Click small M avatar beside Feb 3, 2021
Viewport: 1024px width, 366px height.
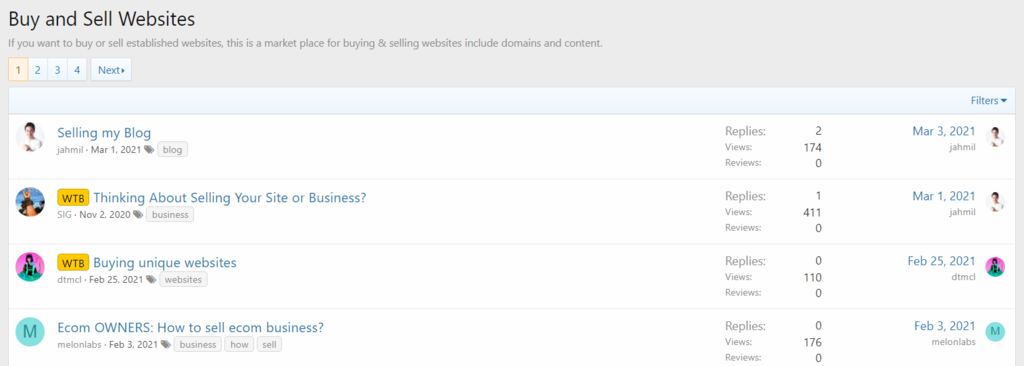click(995, 332)
